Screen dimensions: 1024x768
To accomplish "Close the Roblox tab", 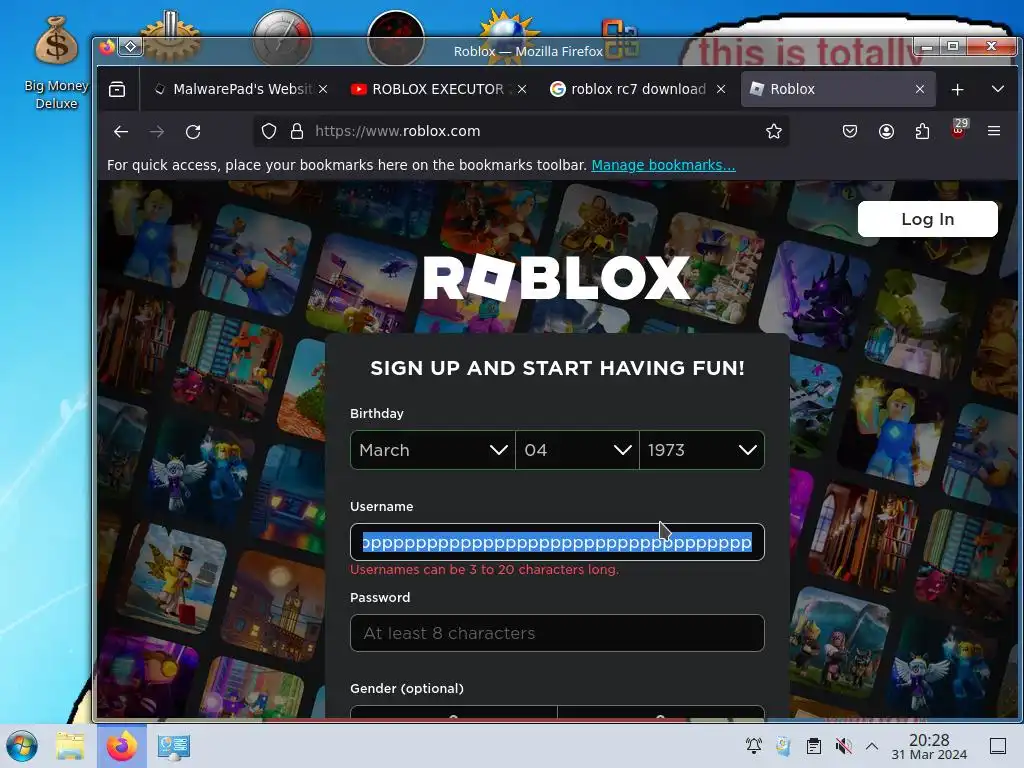I will tap(920, 89).
